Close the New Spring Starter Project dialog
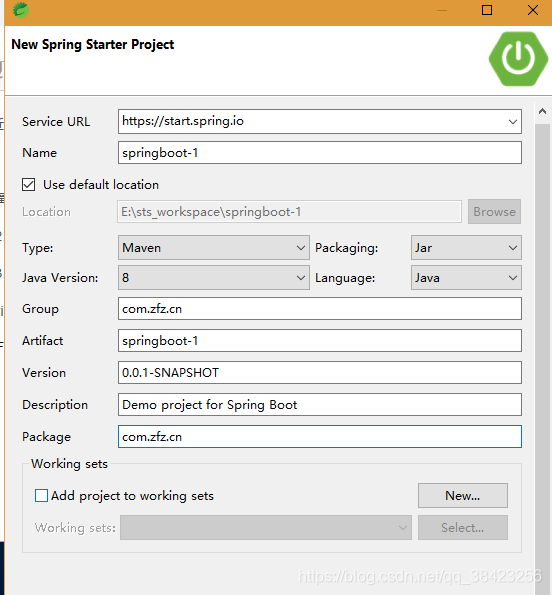 pos(533,10)
